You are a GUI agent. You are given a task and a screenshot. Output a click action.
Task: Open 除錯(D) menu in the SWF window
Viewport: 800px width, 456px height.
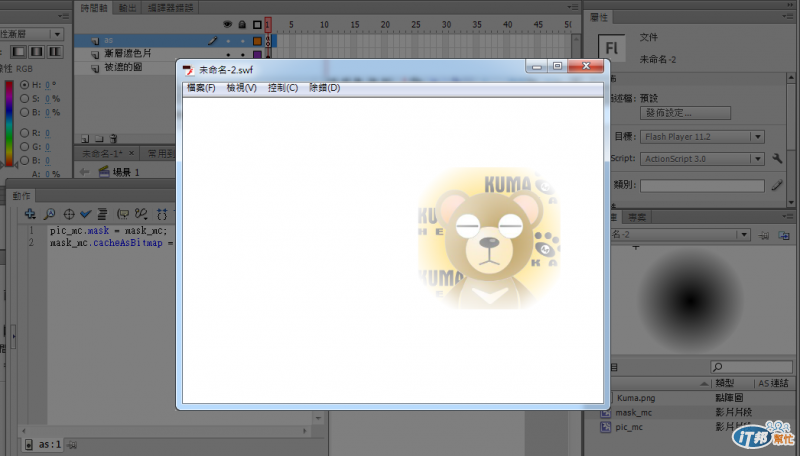(324, 88)
